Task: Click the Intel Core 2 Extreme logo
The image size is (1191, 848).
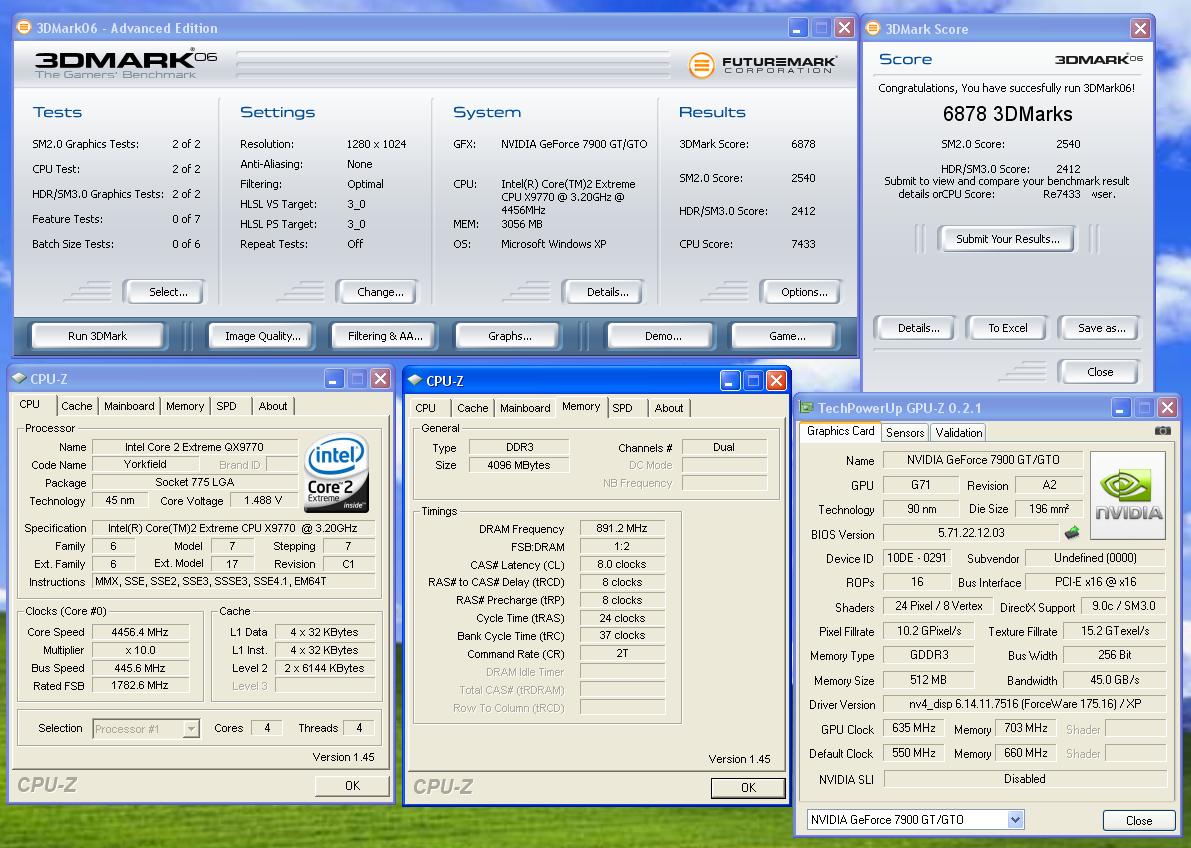Action: click(336, 473)
